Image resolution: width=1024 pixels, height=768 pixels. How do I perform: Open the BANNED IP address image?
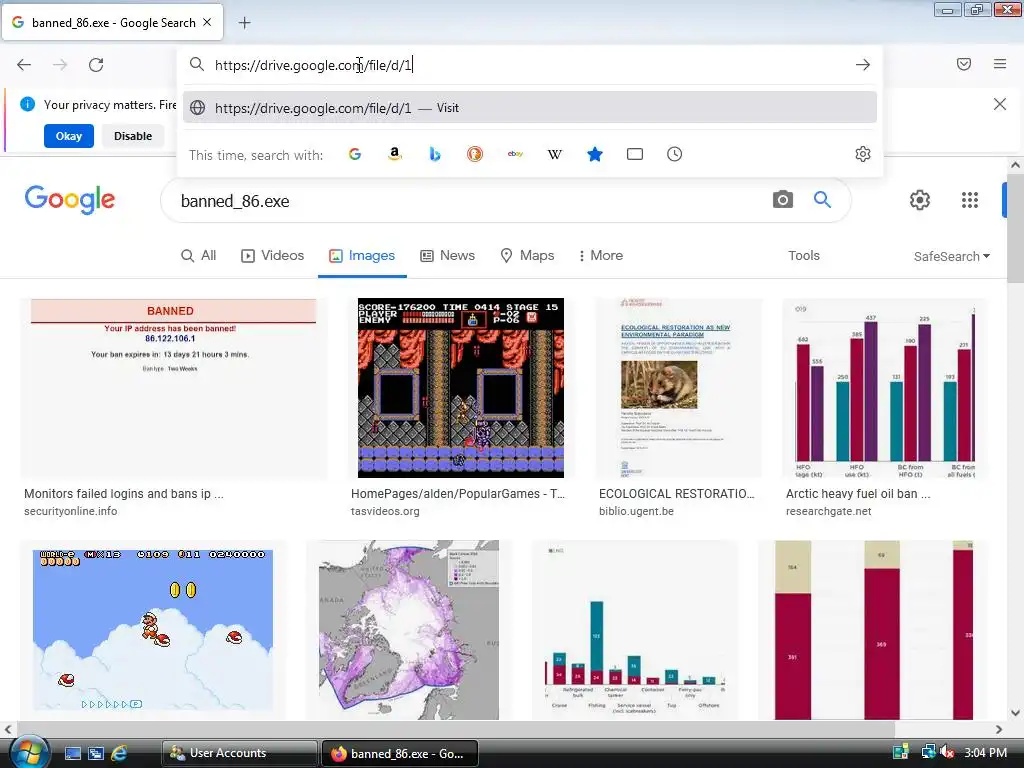coord(174,389)
